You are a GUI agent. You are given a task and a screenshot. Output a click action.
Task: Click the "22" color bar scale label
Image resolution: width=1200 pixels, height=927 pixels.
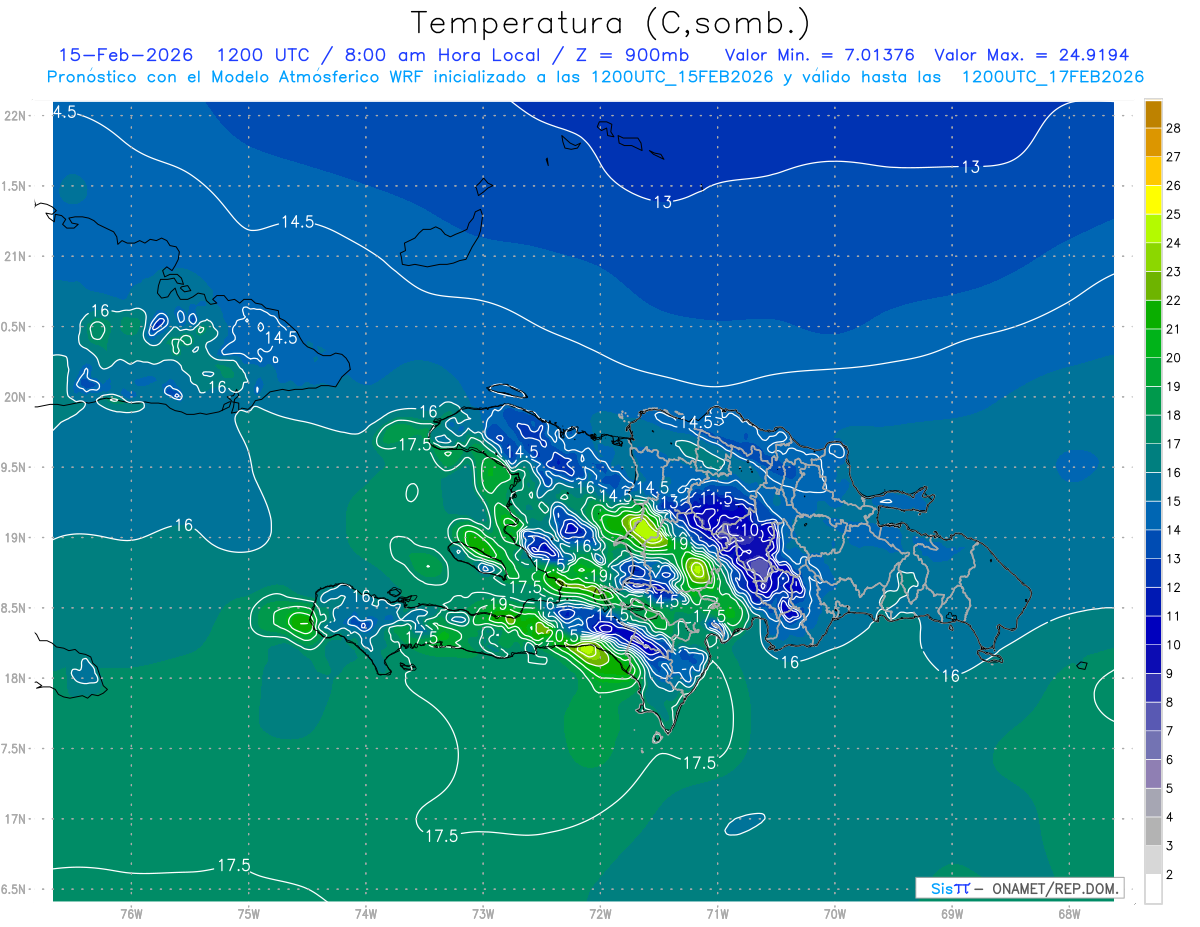click(1176, 301)
